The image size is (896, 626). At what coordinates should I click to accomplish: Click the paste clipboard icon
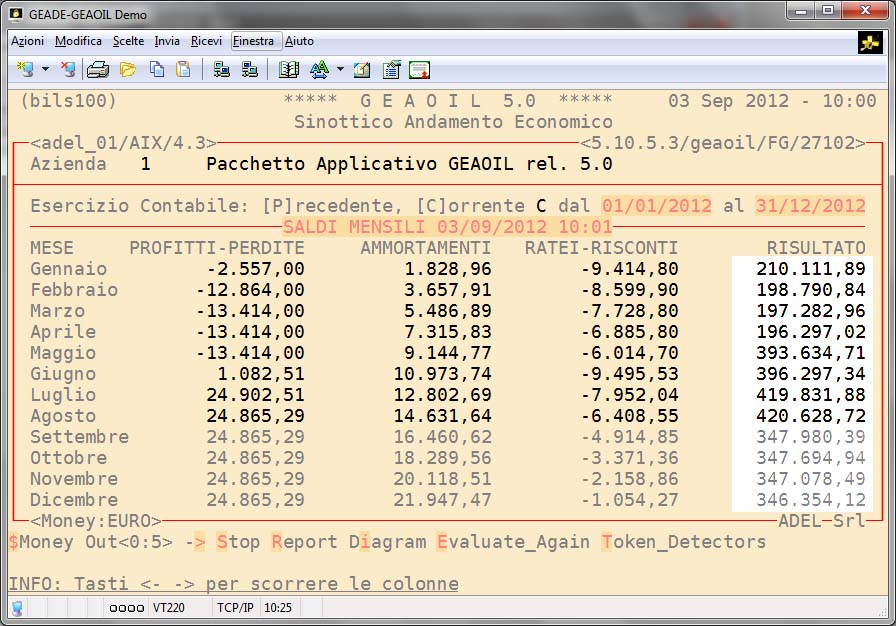pos(183,70)
